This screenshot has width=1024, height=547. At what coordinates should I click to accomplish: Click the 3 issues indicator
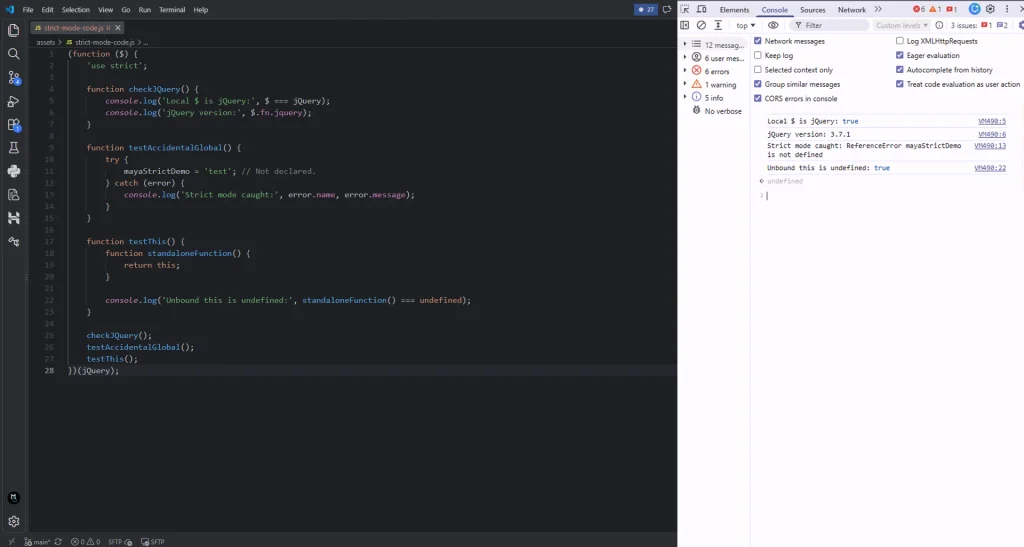click(x=979, y=25)
